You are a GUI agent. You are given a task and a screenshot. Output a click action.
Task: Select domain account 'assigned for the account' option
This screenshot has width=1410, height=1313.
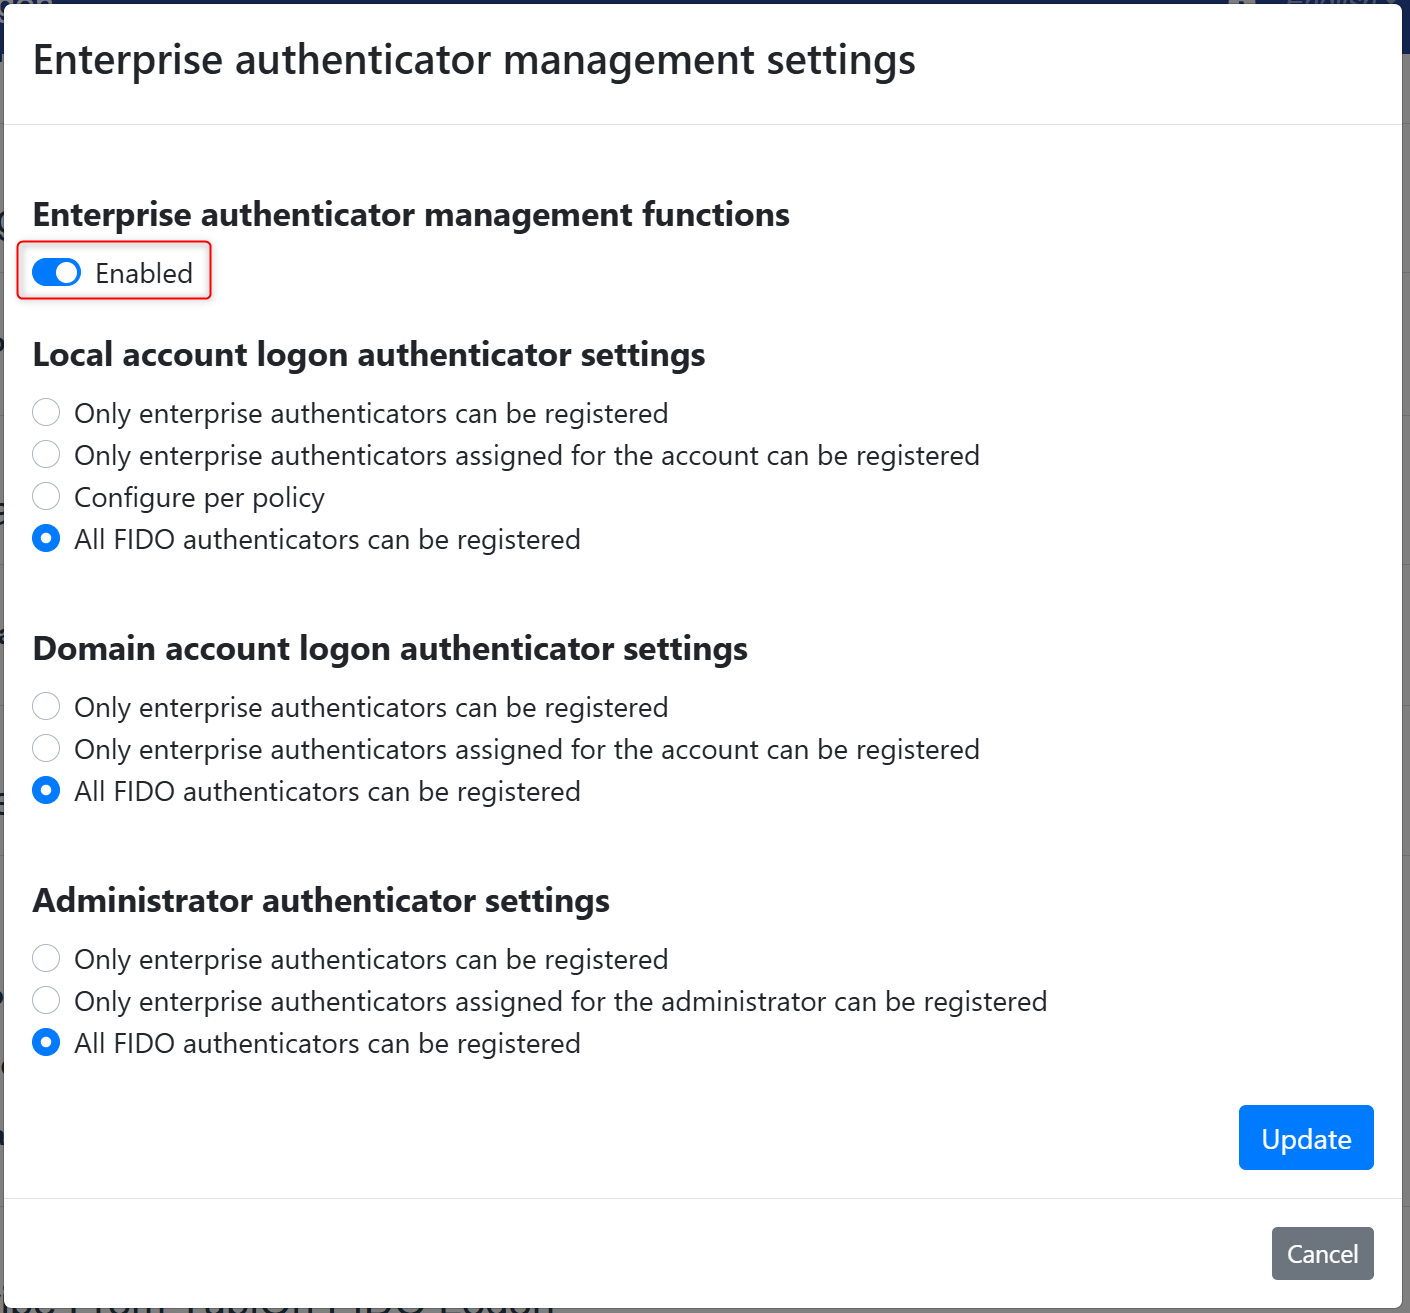point(46,748)
